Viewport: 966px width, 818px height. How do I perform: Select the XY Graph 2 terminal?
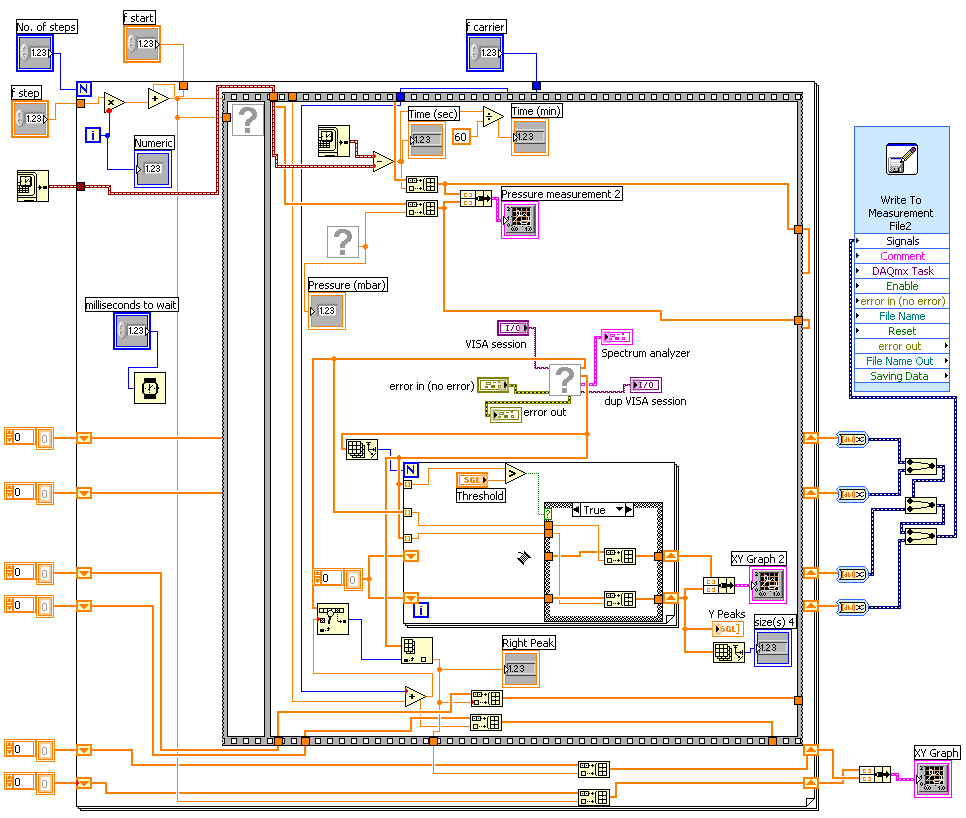[x=768, y=585]
